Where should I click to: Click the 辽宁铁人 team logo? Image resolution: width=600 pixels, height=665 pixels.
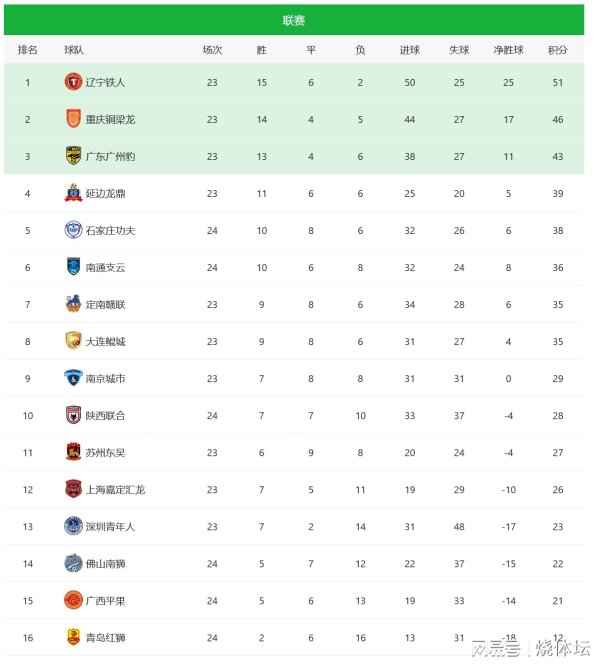click(x=73, y=82)
